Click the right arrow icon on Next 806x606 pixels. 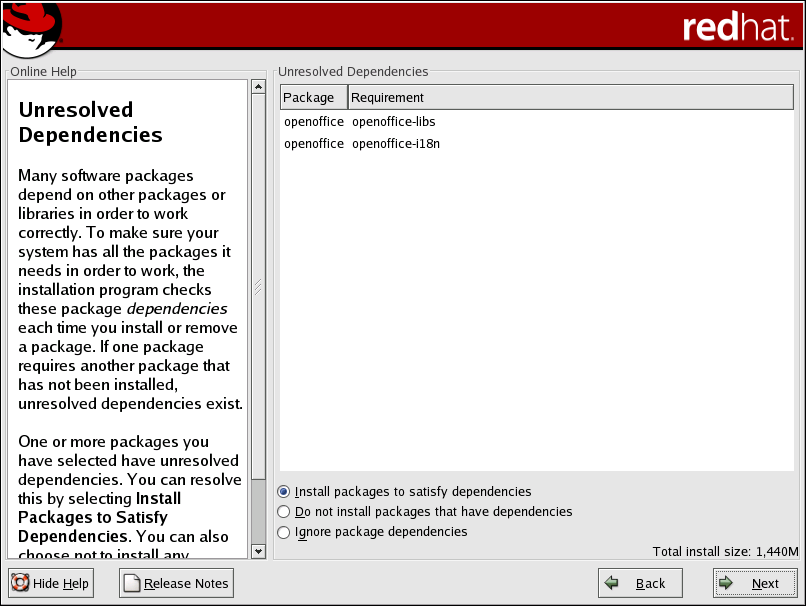coord(727,583)
